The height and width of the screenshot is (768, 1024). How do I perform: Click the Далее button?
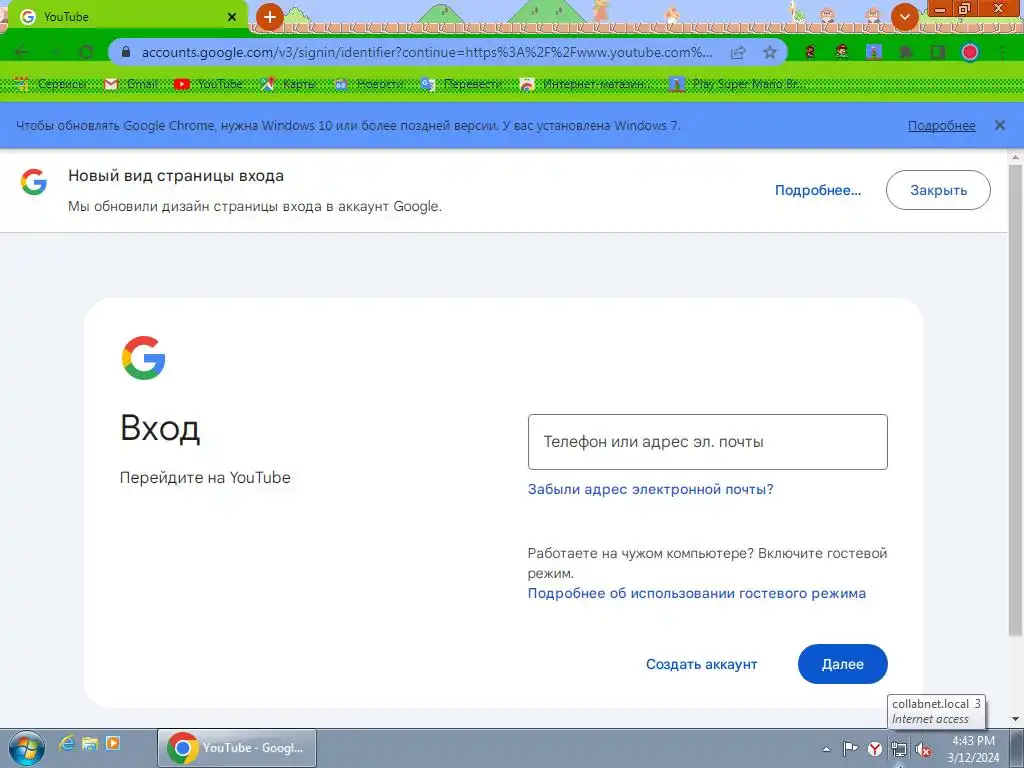(x=842, y=664)
